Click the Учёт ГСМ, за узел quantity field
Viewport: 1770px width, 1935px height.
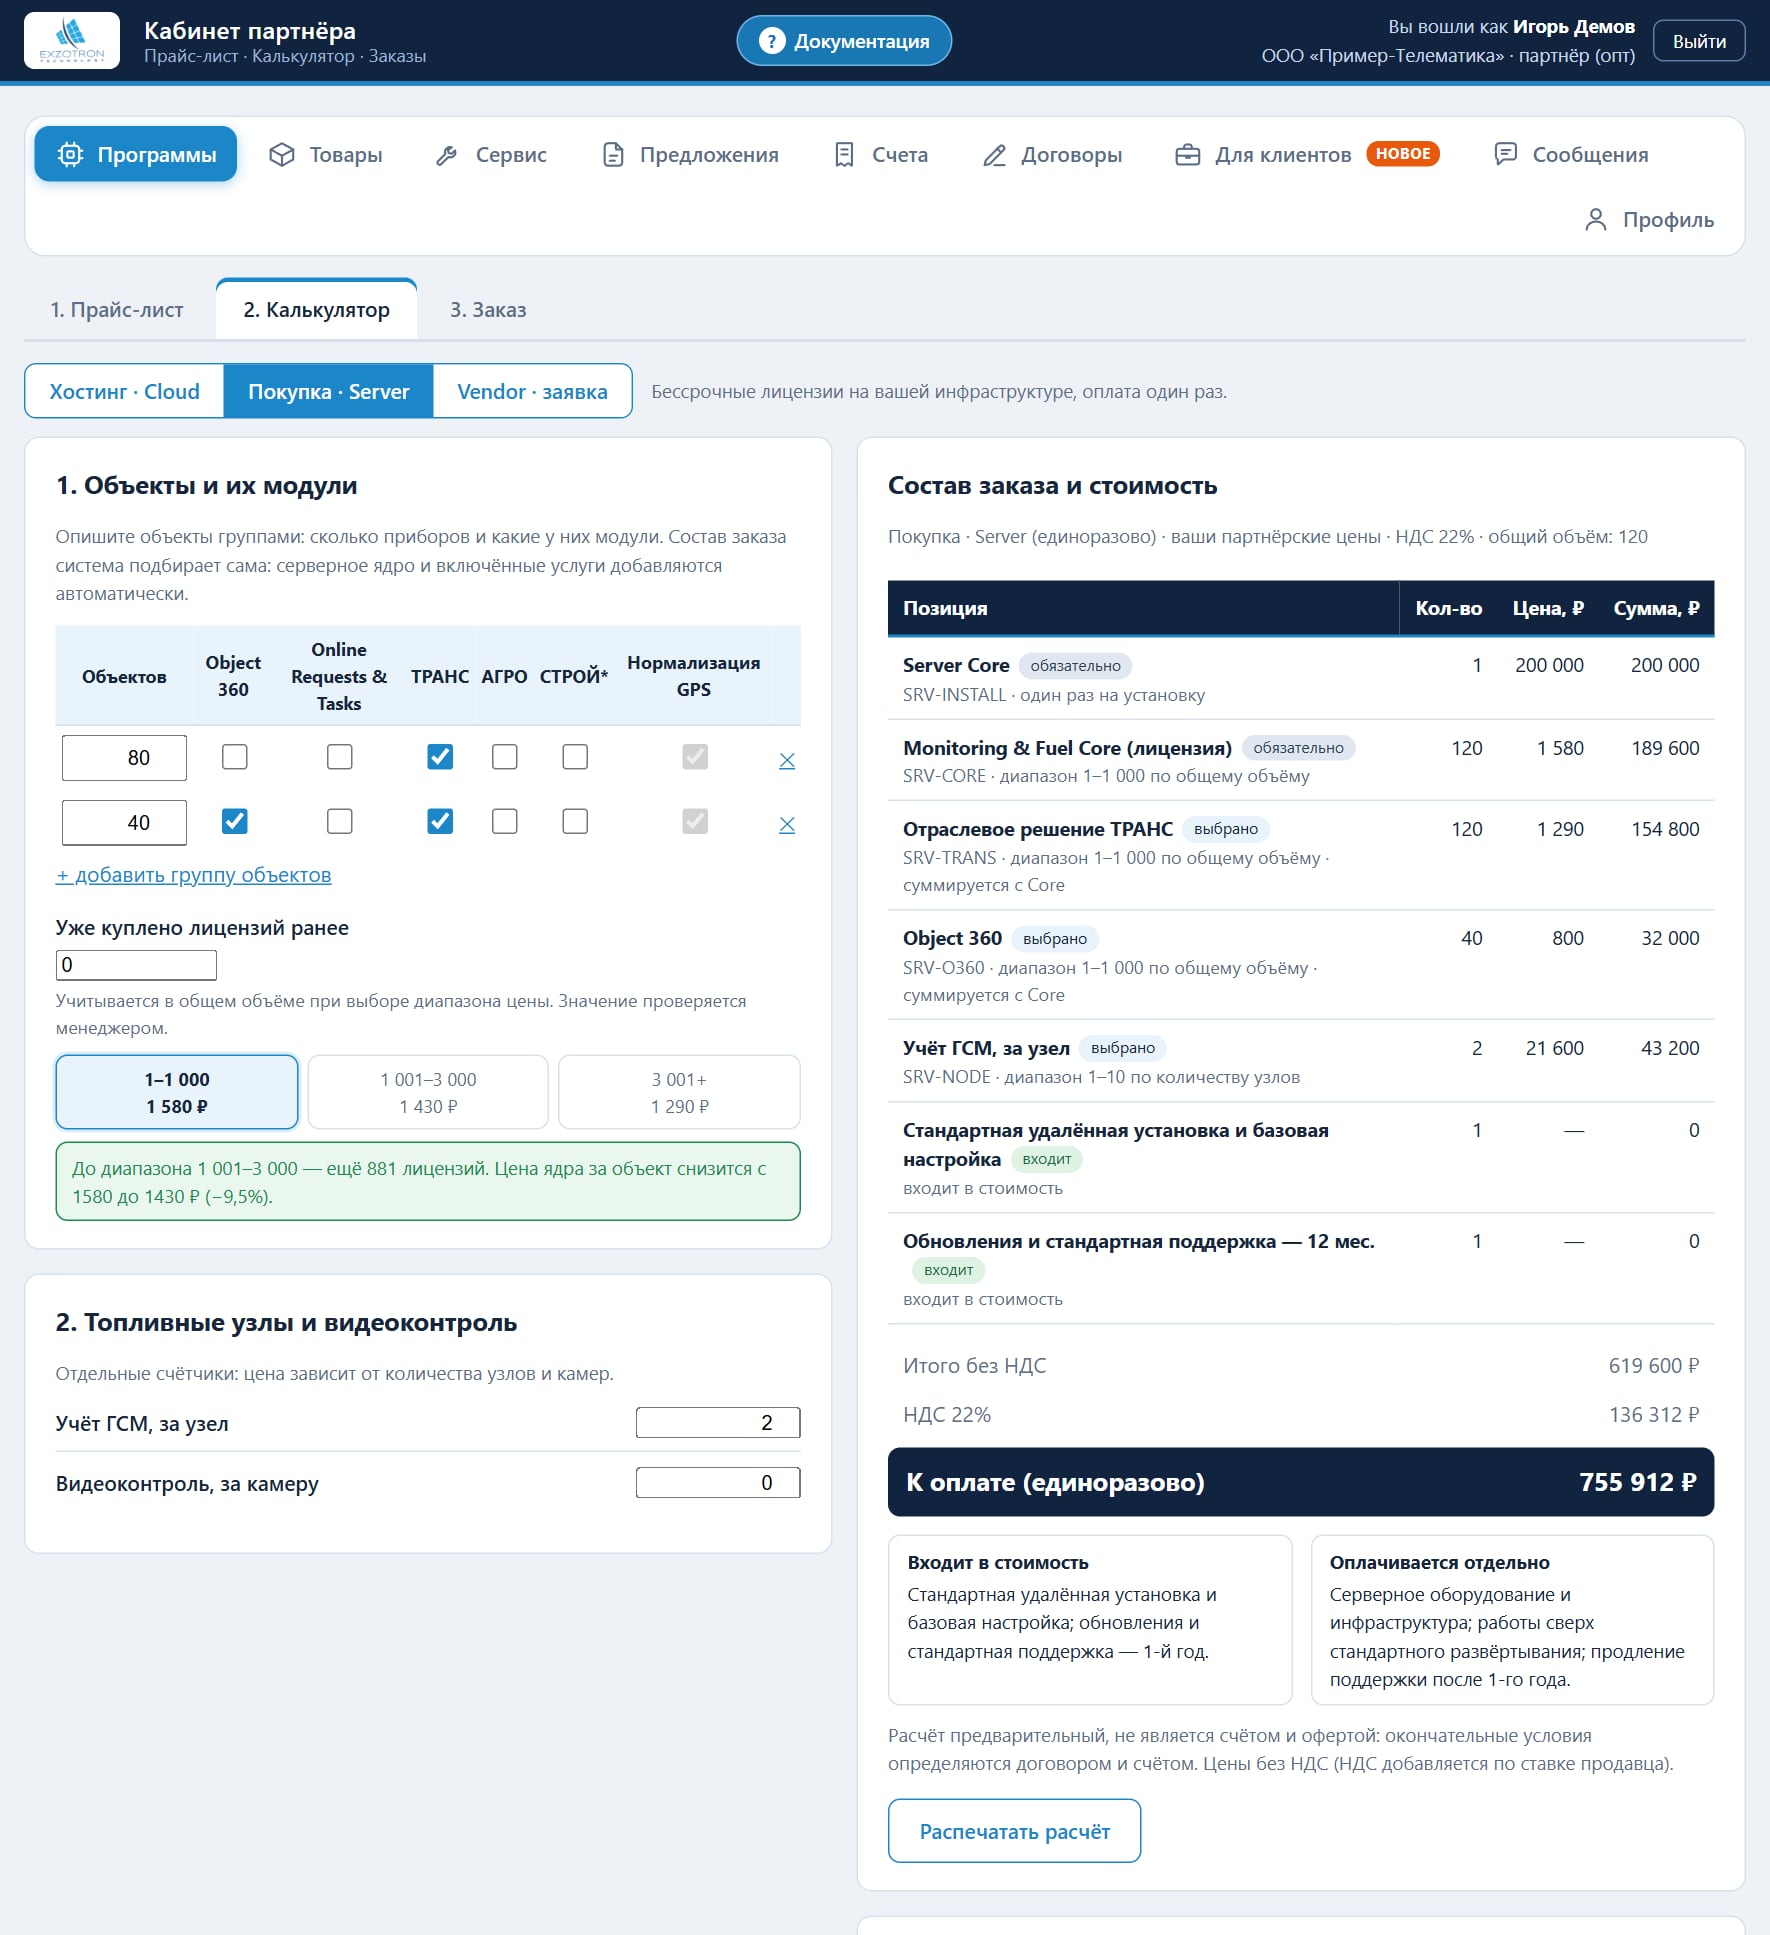(718, 1423)
